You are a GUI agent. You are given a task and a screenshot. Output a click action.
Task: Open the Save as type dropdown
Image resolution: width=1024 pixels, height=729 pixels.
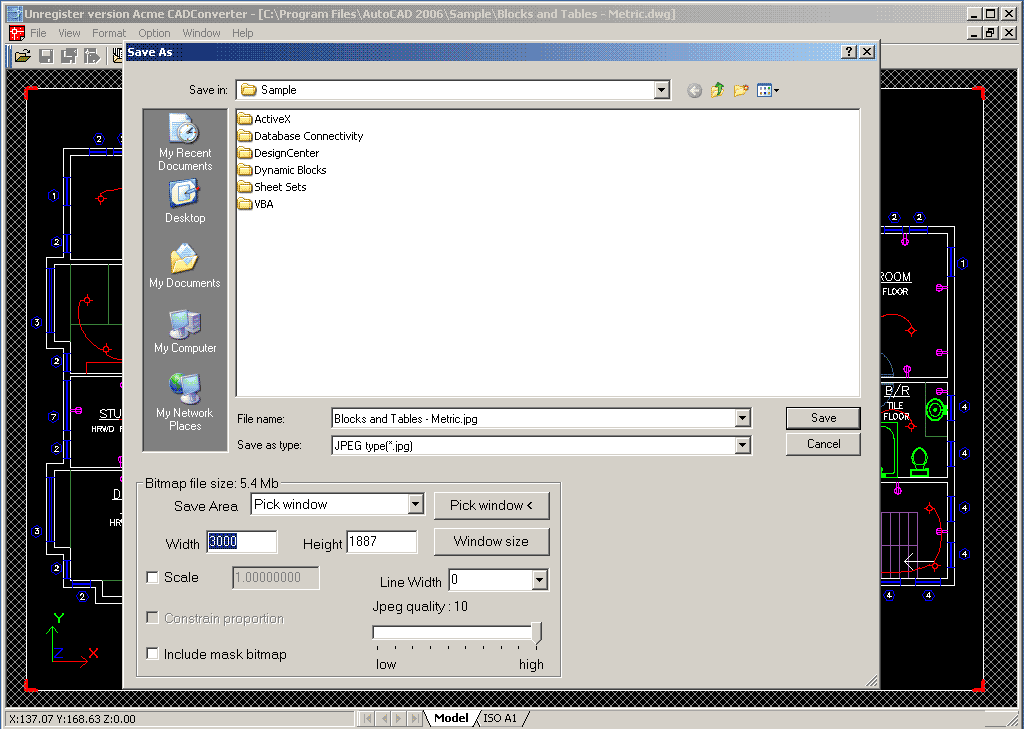click(743, 444)
